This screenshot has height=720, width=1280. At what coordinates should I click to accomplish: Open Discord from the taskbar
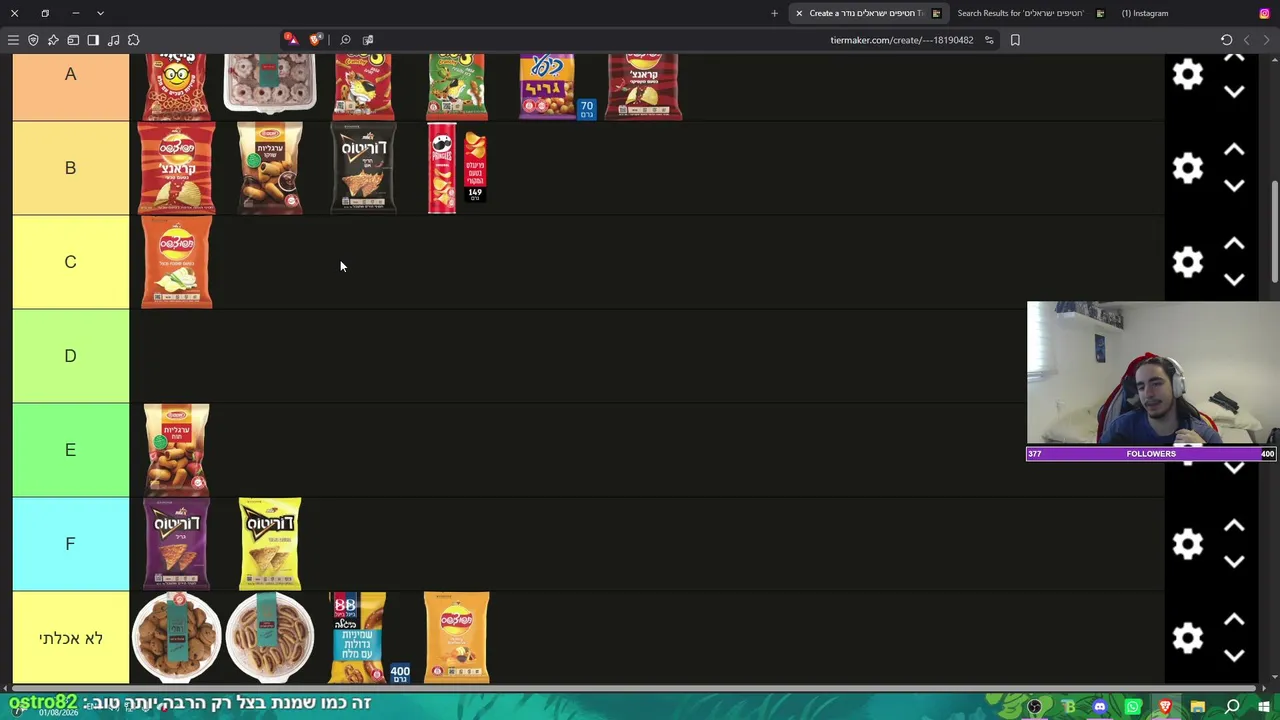point(1100,707)
